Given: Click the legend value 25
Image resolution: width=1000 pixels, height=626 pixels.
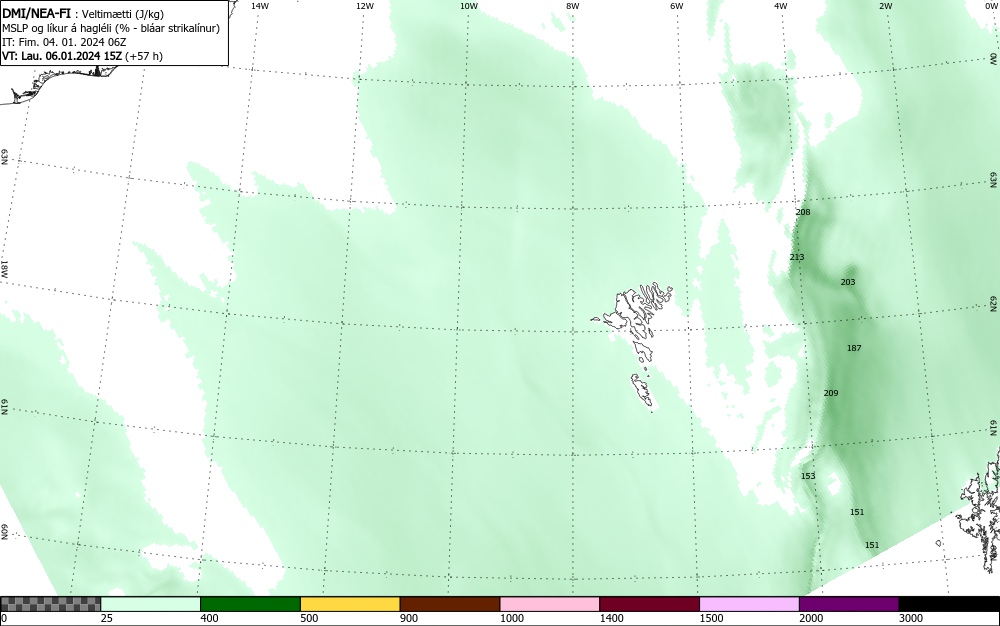Looking at the screenshot, I should pos(107,618).
